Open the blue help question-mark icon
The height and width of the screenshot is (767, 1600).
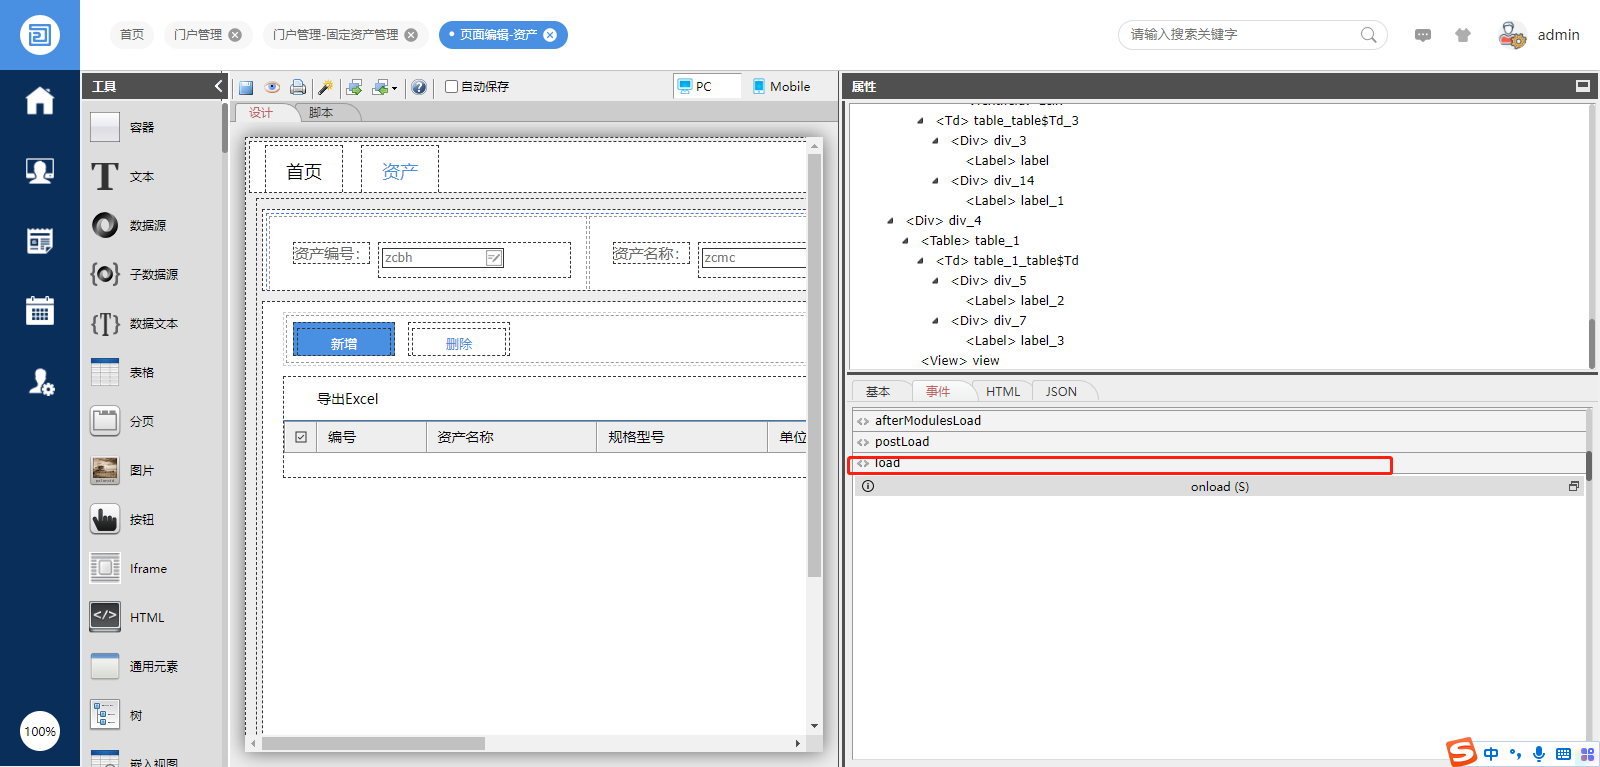pos(419,87)
